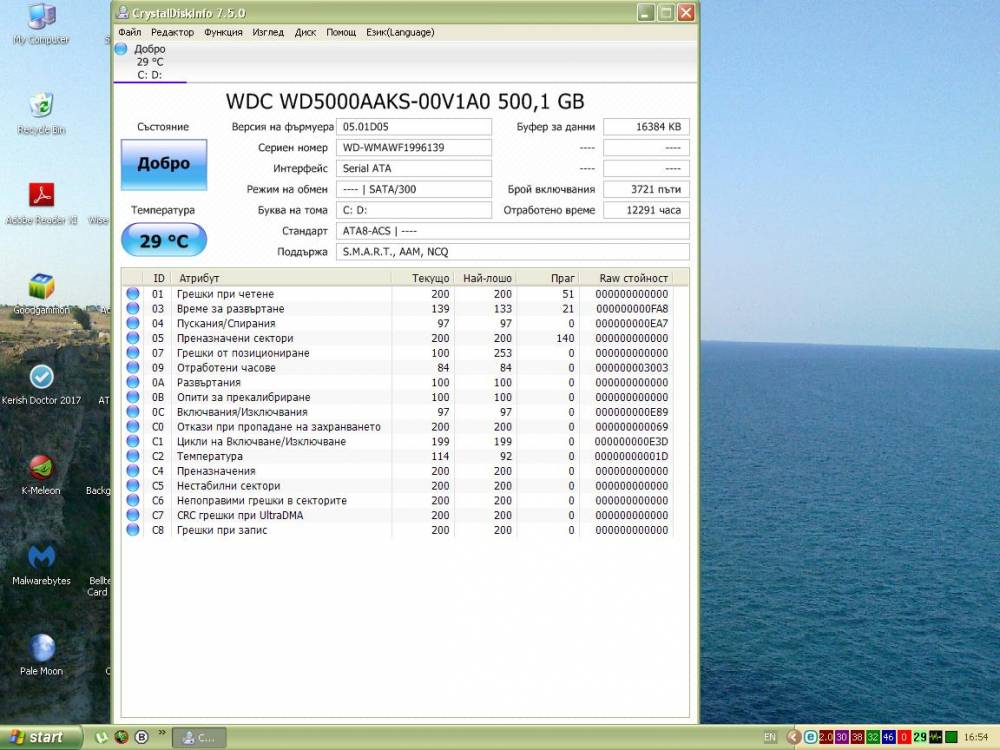
Task: Click the Праг column header
Action: (547, 278)
